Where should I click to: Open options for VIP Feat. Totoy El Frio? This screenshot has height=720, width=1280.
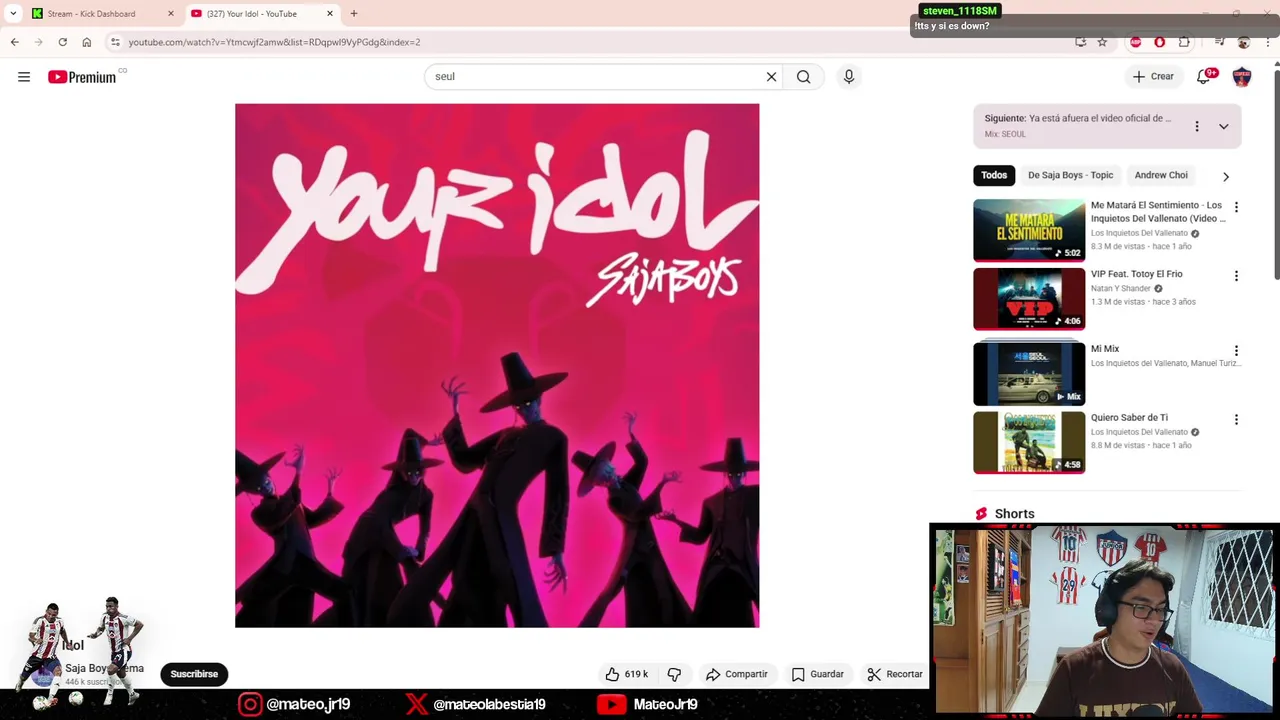[x=1236, y=276]
